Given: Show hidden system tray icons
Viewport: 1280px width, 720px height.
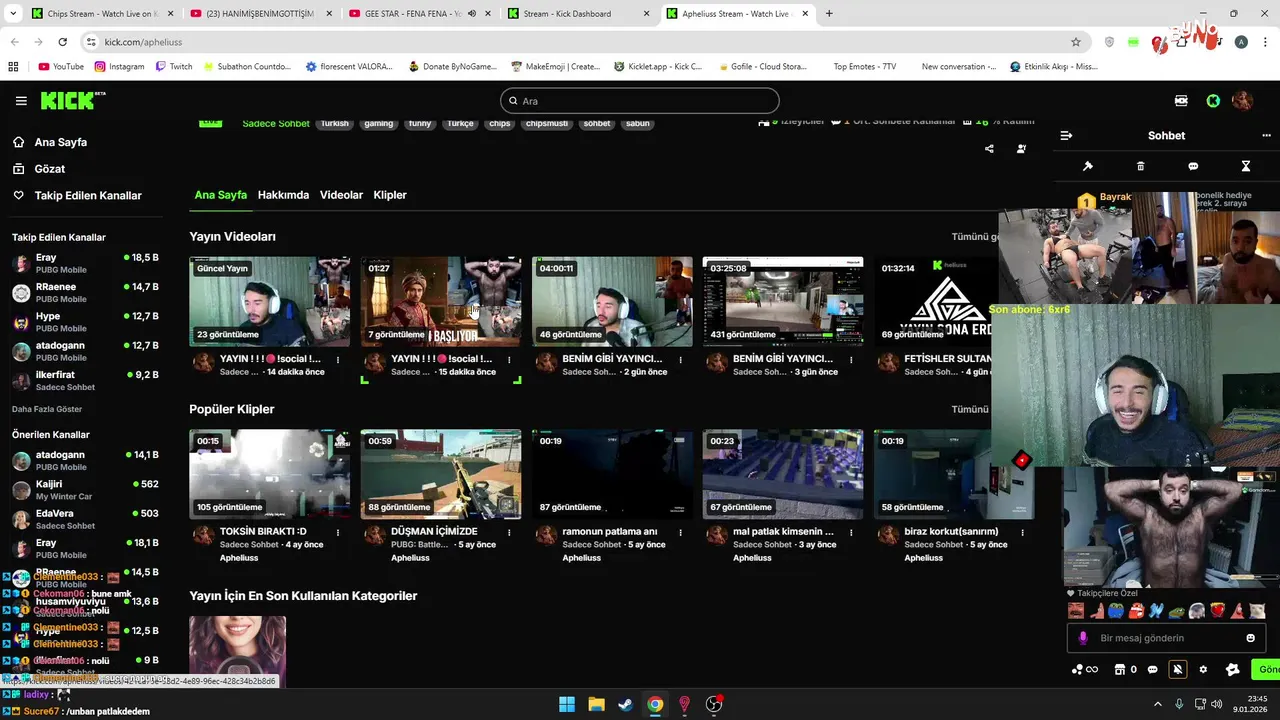Looking at the screenshot, I should pyautogui.click(x=1158, y=704).
